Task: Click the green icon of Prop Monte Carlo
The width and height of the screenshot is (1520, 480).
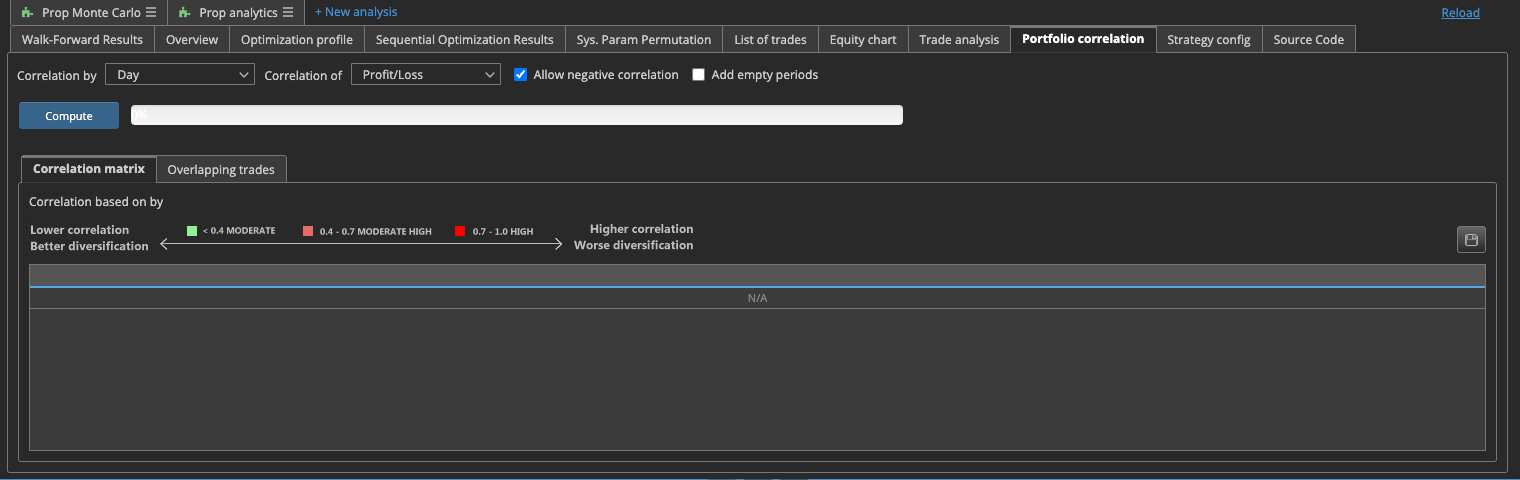Action: [27, 13]
